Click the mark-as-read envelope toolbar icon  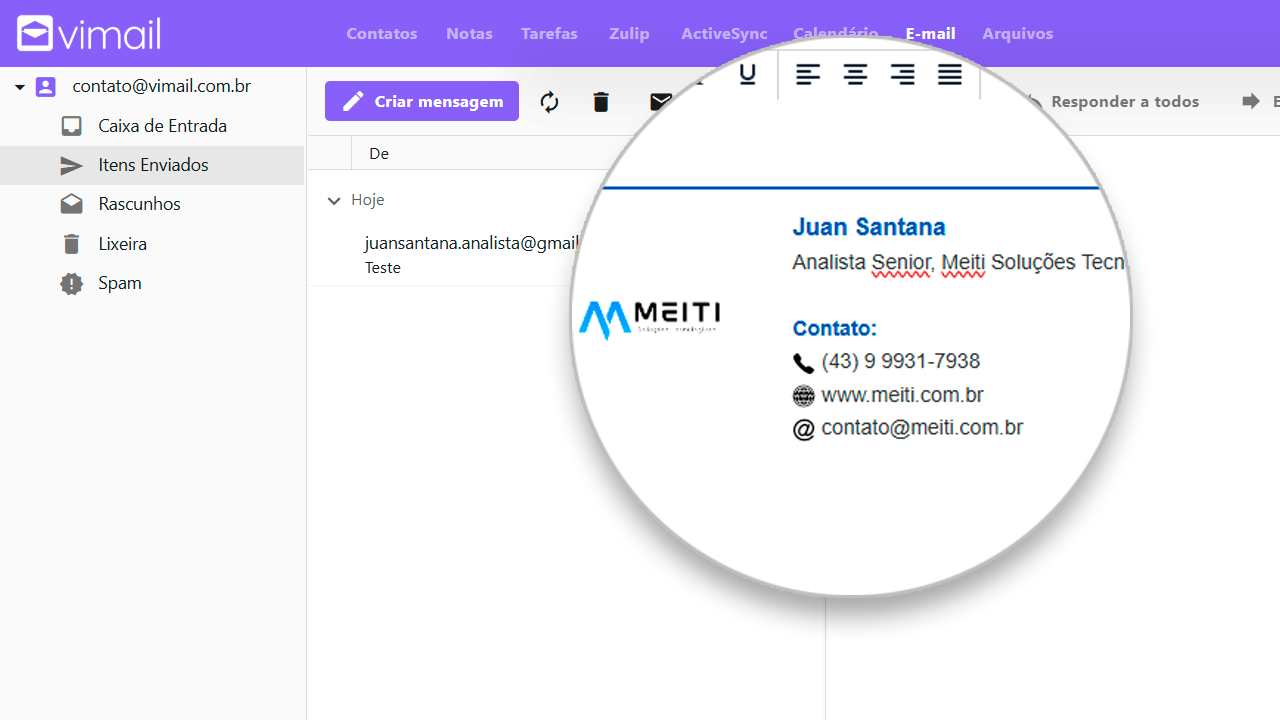[x=660, y=101]
